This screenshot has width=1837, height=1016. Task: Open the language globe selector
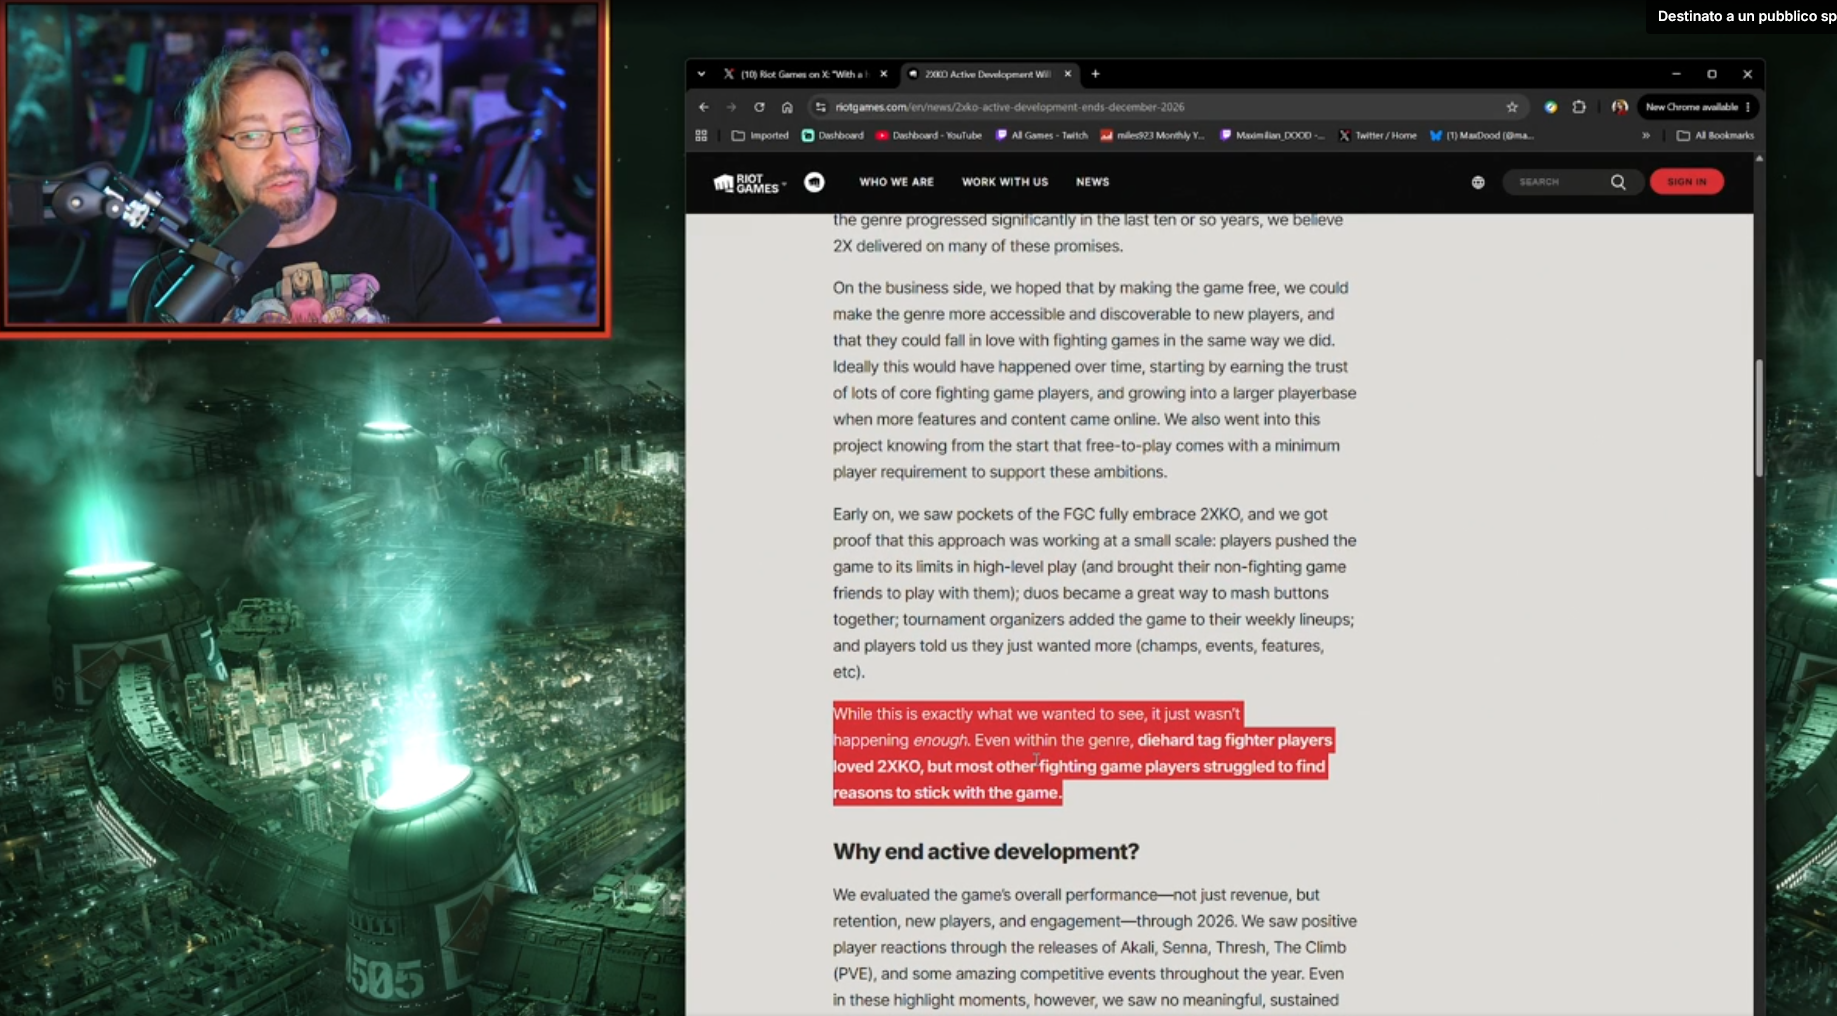click(x=1478, y=182)
